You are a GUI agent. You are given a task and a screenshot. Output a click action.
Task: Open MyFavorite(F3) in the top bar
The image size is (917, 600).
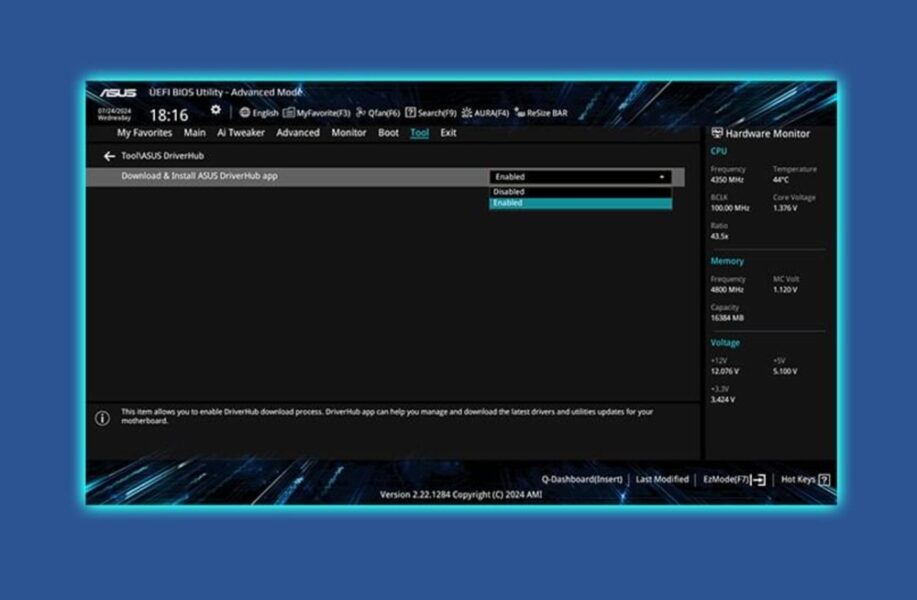click(x=316, y=113)
